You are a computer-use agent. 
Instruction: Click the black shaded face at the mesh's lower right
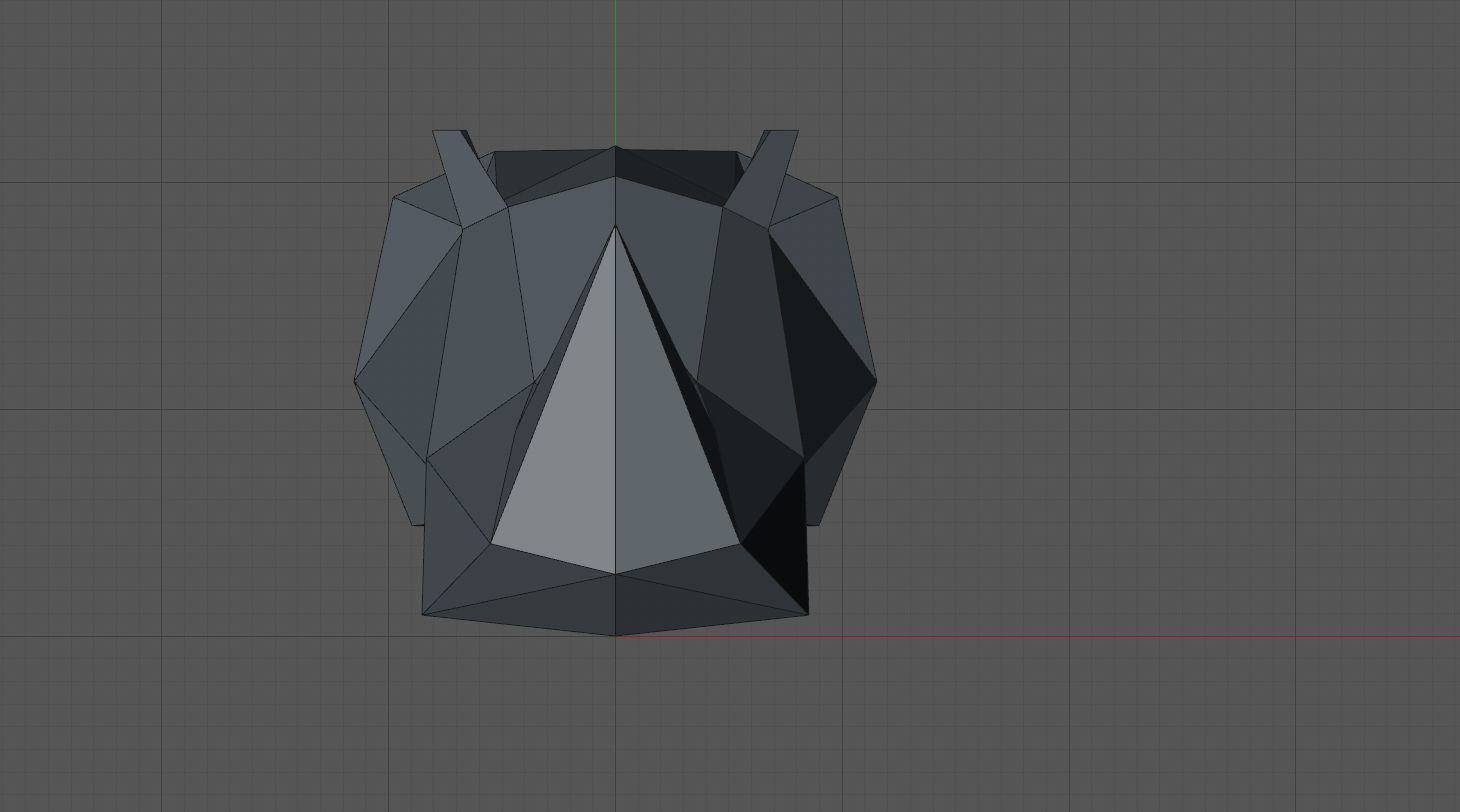point(783,545)
